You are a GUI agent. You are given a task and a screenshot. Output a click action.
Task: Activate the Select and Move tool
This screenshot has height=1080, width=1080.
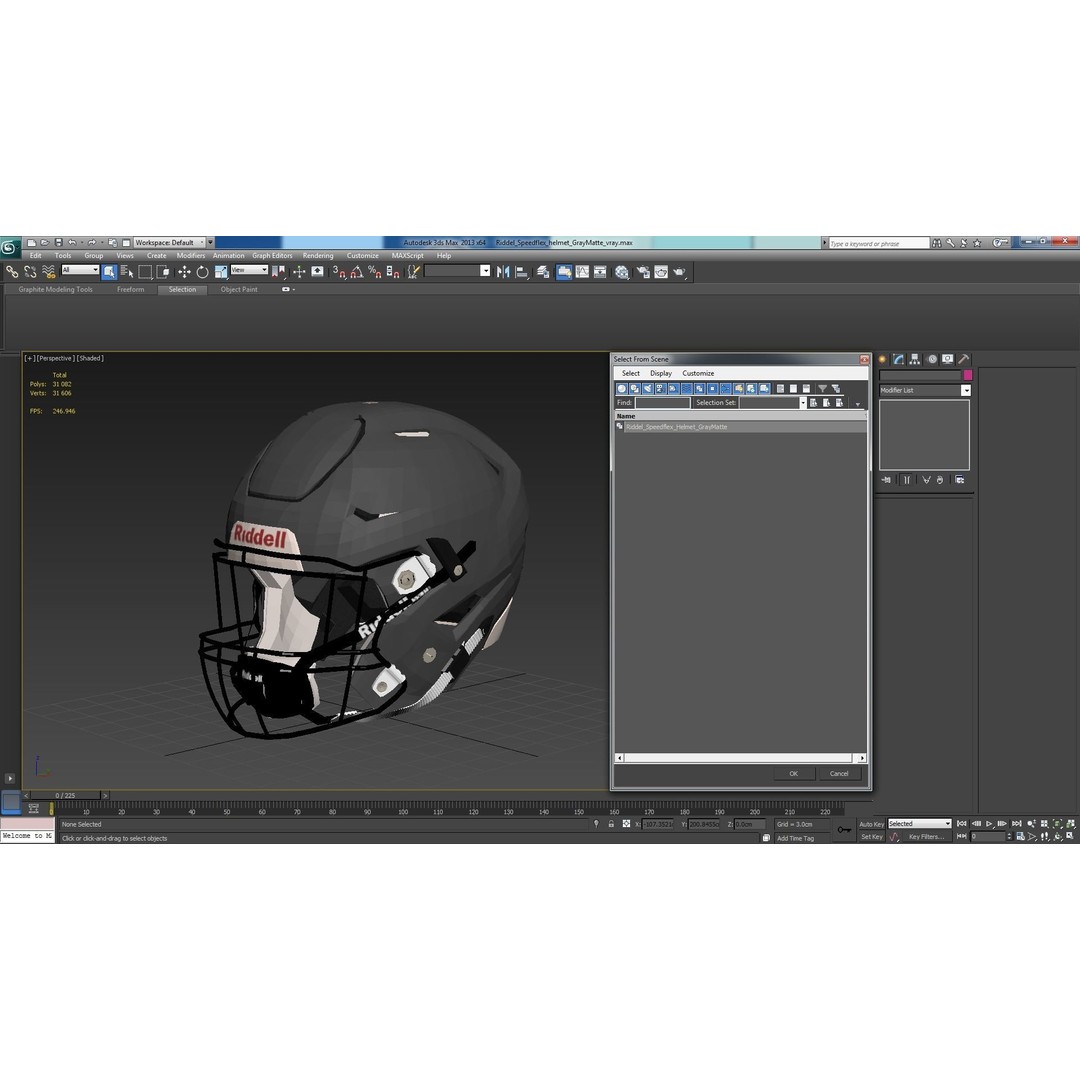point(184,272)
